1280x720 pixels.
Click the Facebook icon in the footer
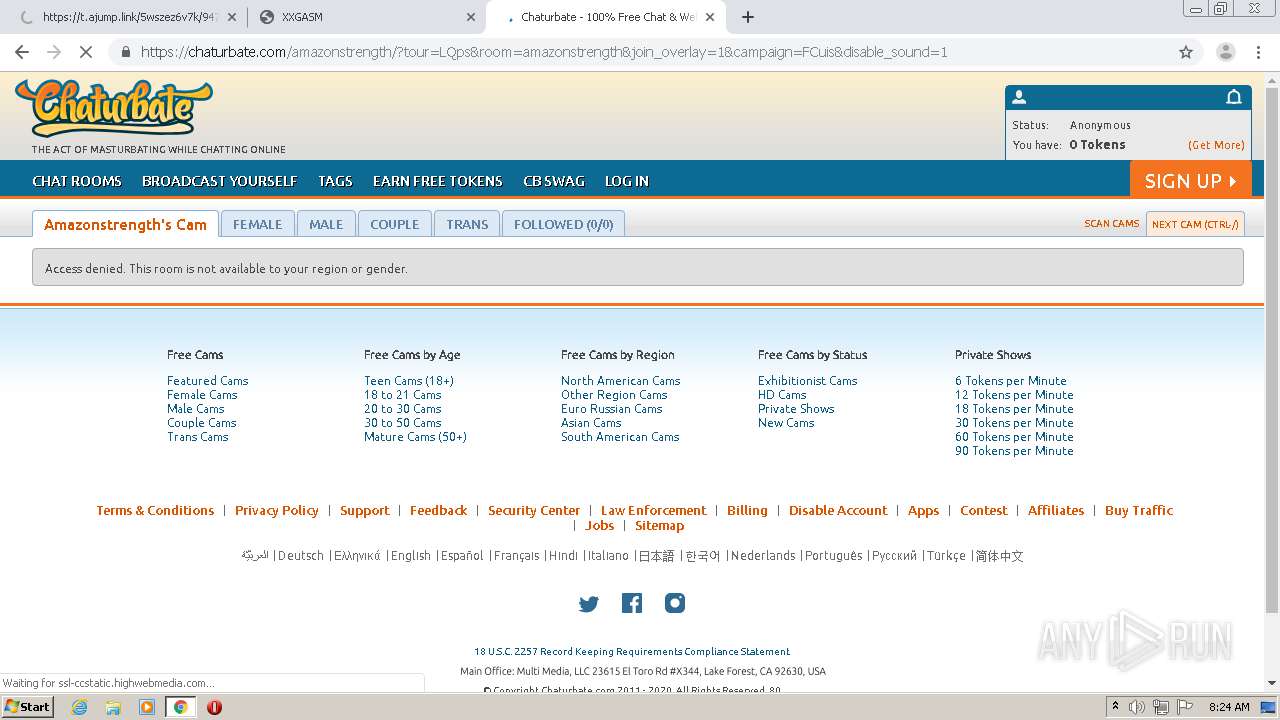pyautogui.click(x=632, y=603)
